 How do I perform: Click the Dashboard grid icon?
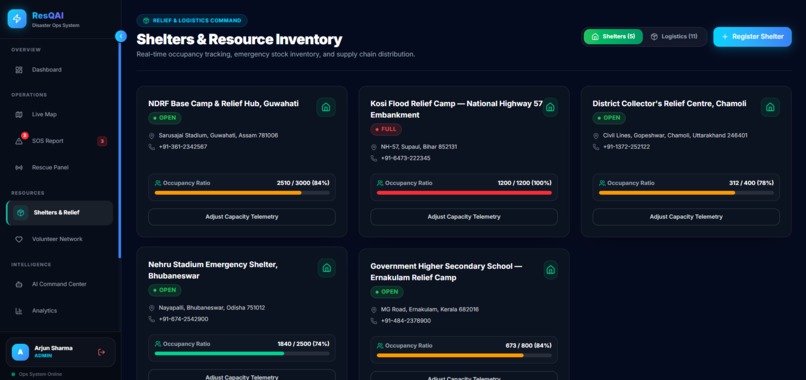[19, 70]
